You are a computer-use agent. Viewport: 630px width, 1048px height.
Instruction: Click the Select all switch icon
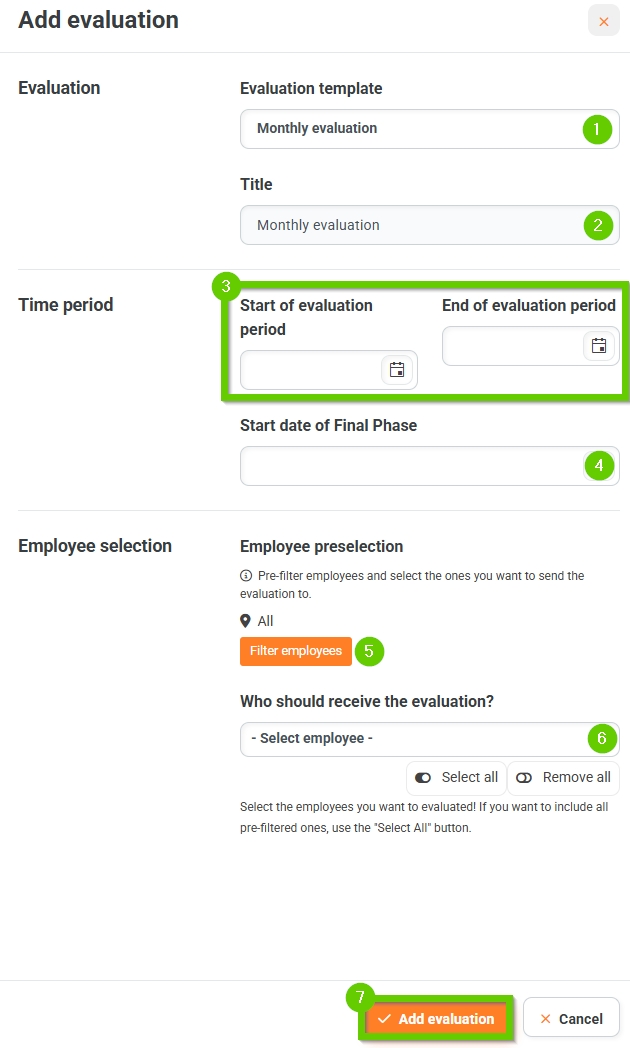click(423, 777)
